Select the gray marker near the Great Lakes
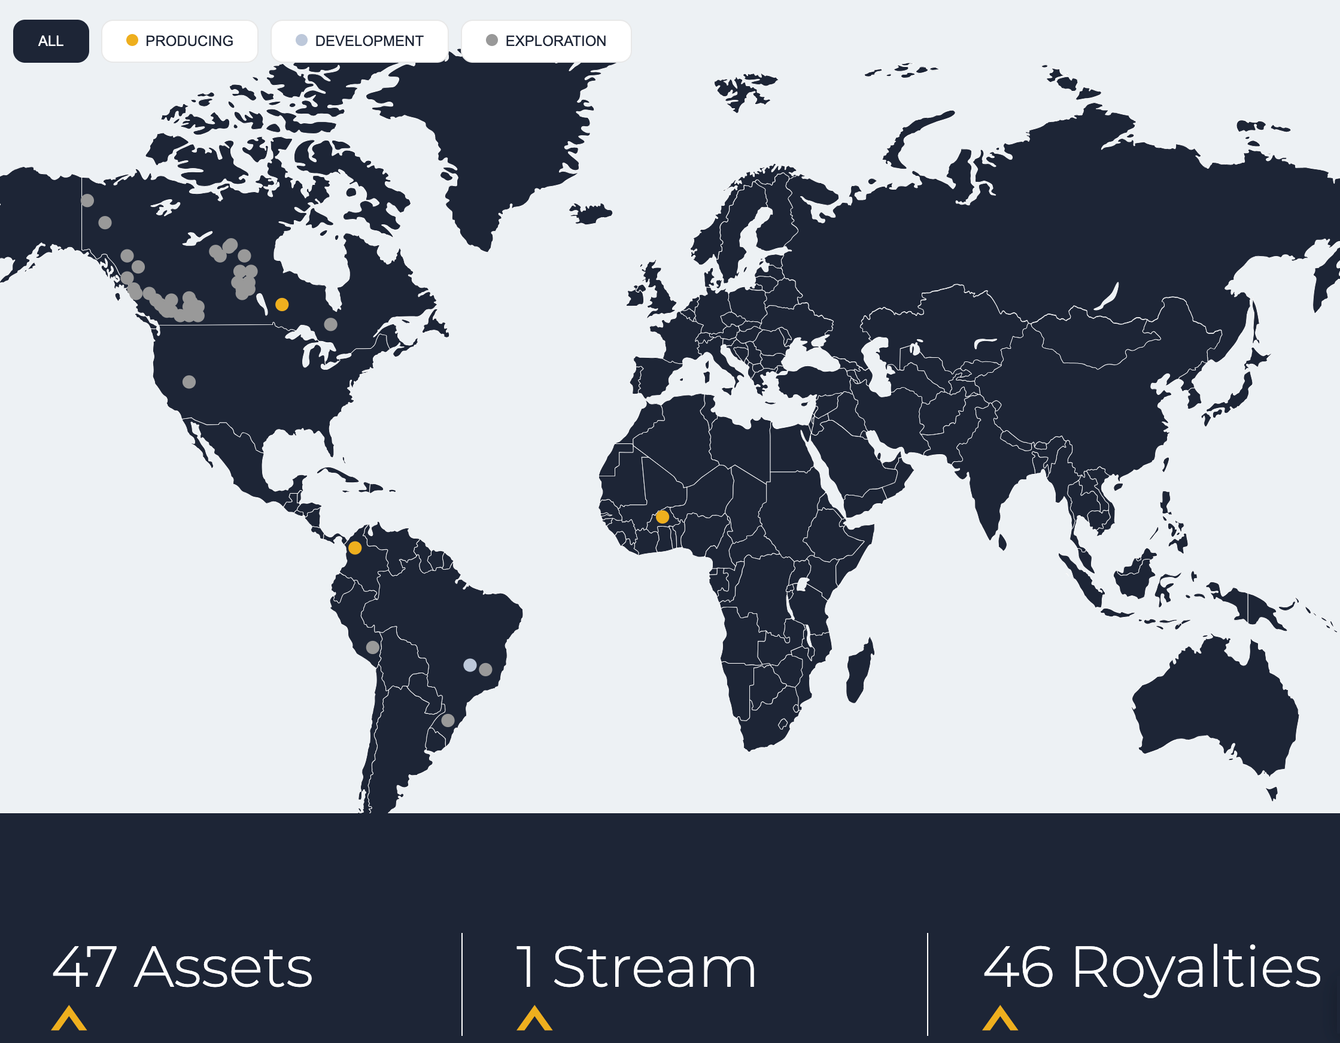The height and width of the screenshot is (1043, 1340). coord(331,324)
